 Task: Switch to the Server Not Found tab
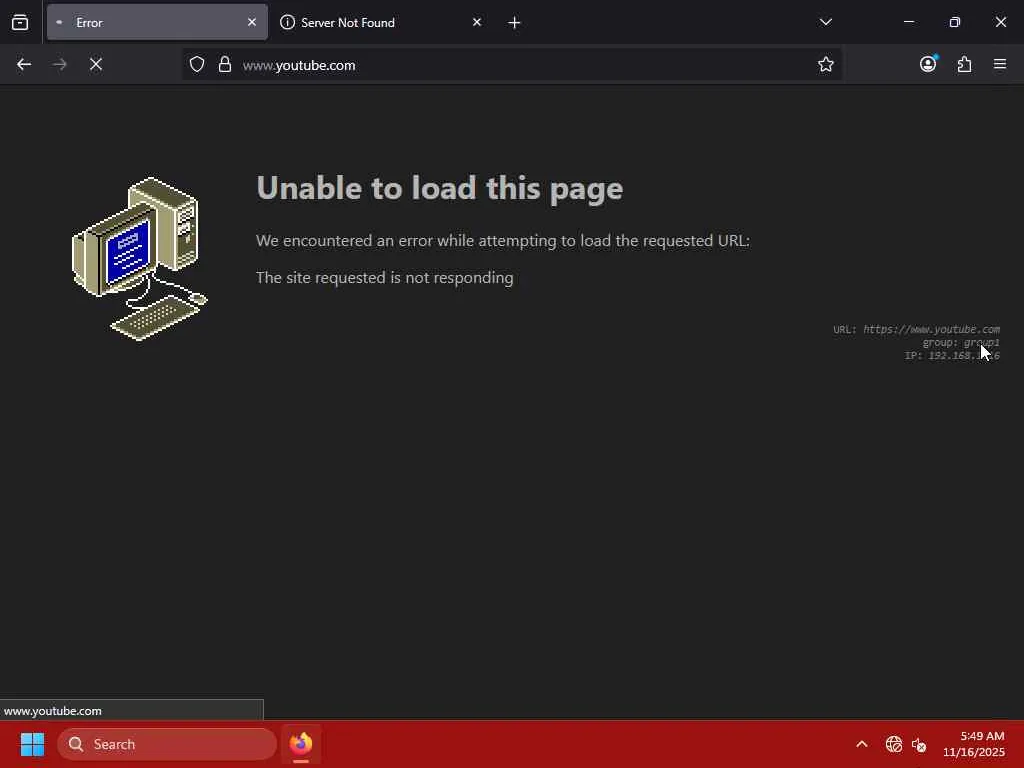pyautogui.click(x=381, y=22)
